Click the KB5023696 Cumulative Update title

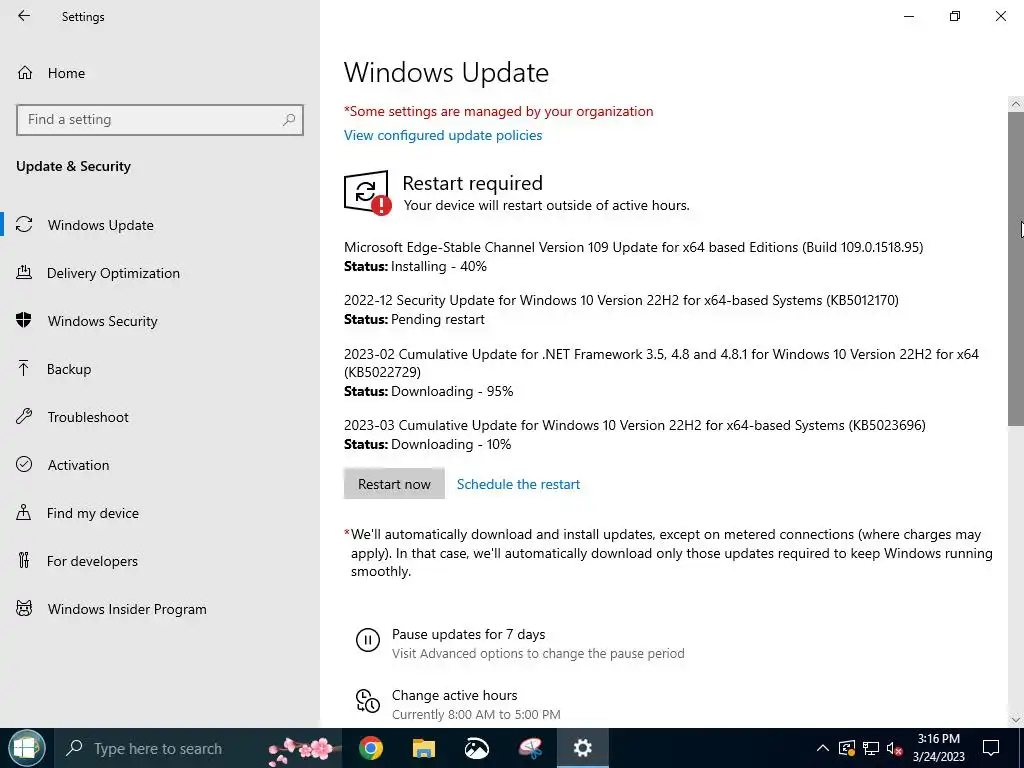pos(635,425)
